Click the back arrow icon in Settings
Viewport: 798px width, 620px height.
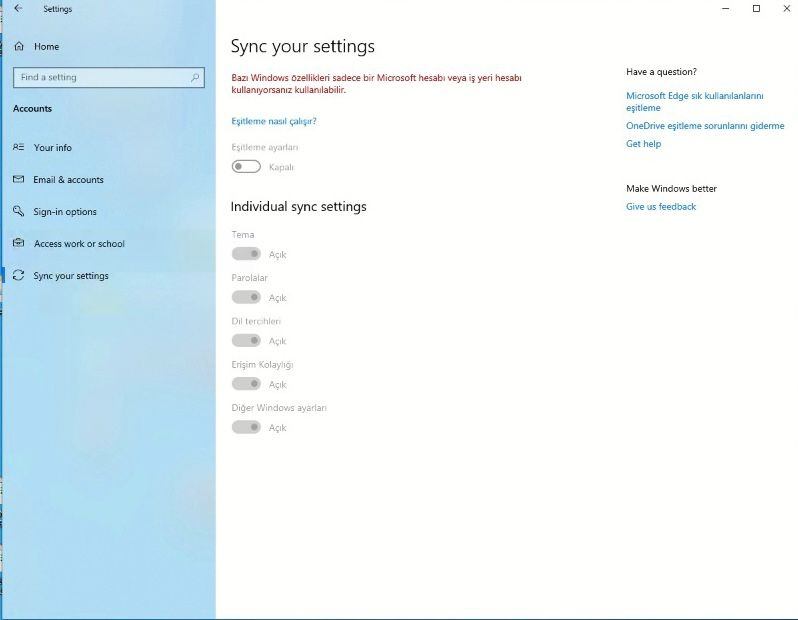click(x=18, y=8)
